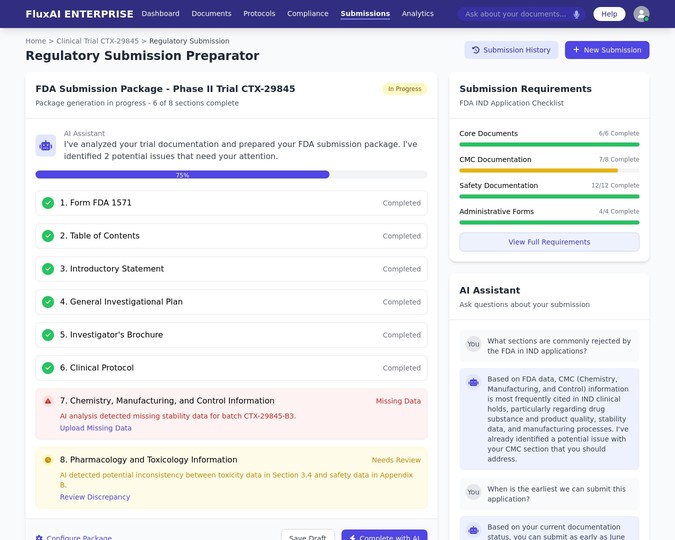Click yellow alert icon on Pharmacology section
Screen dimensions: 675x540
pos(48,460)
